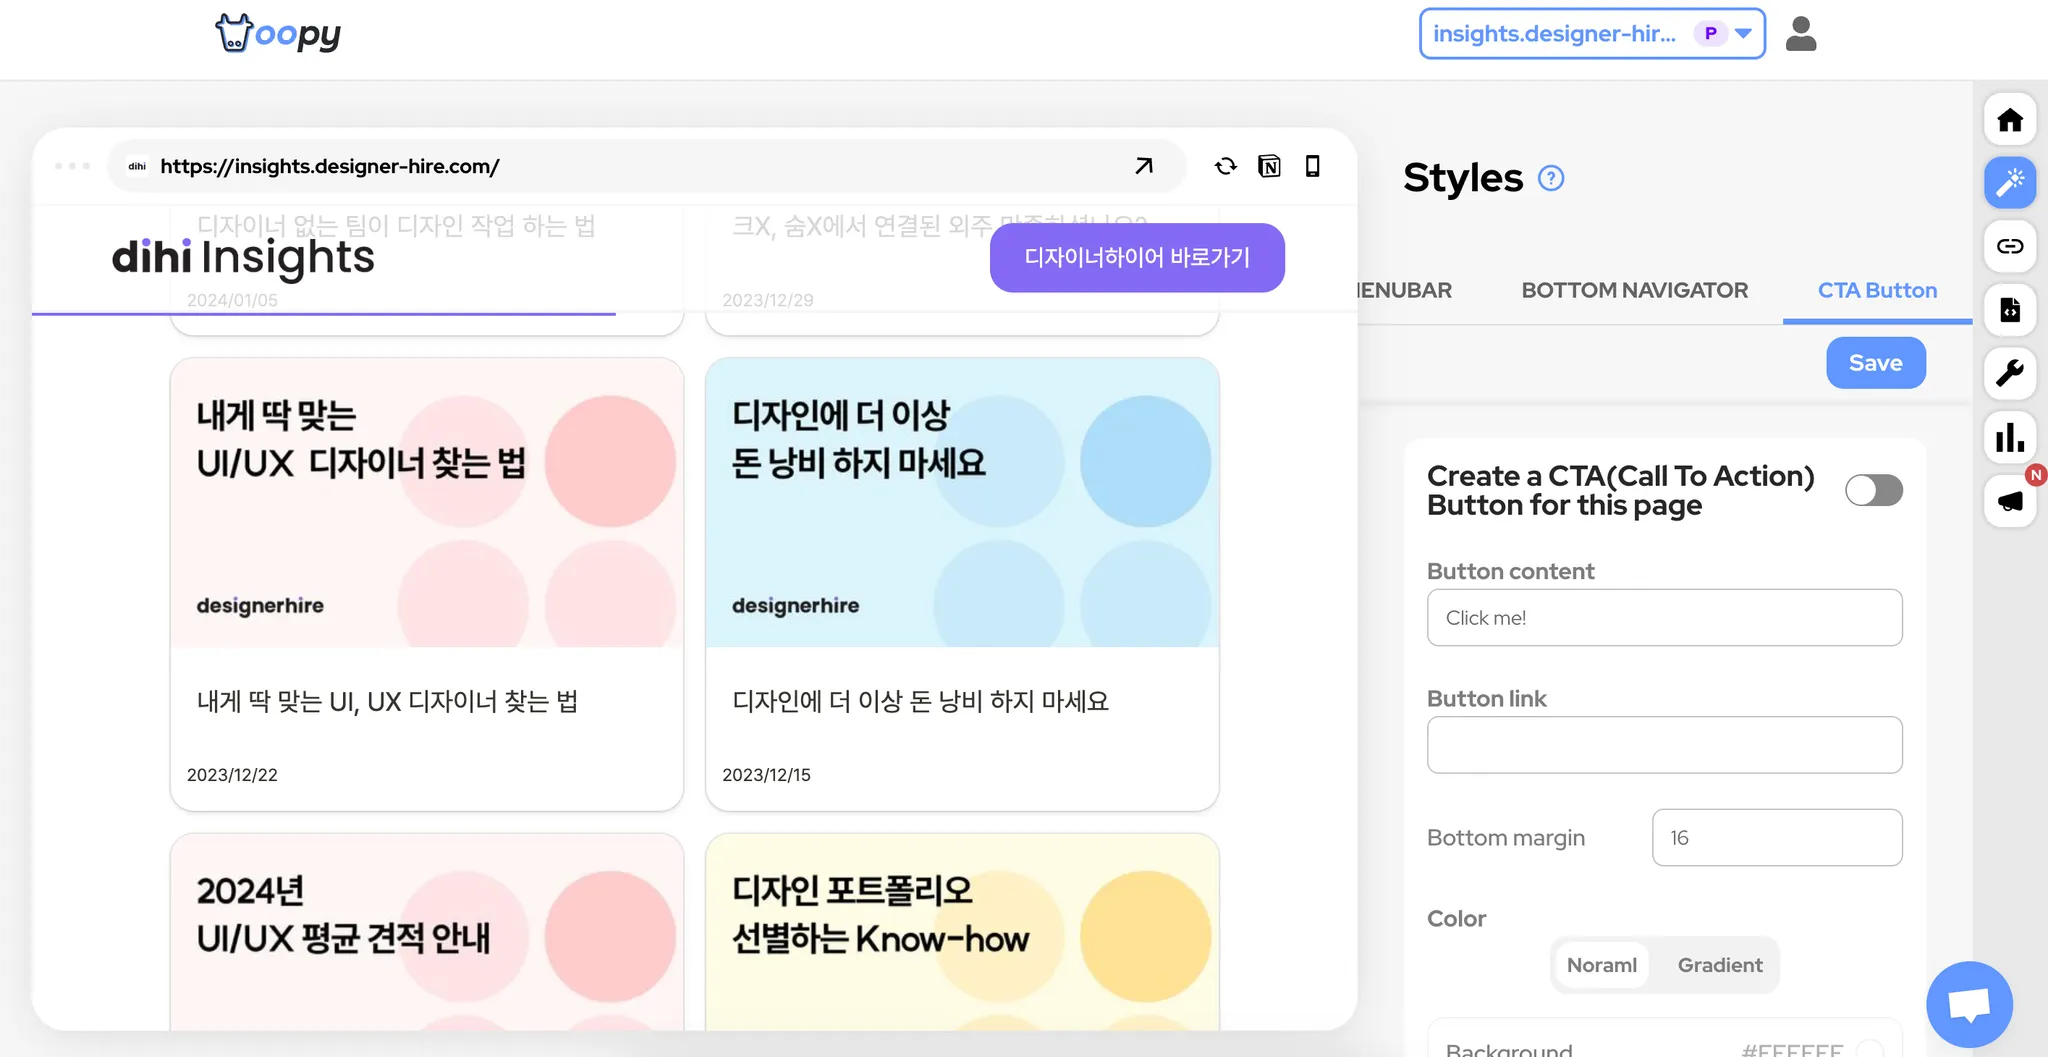
Task: Select the magic wand Styles icon
Action: 2010,183
